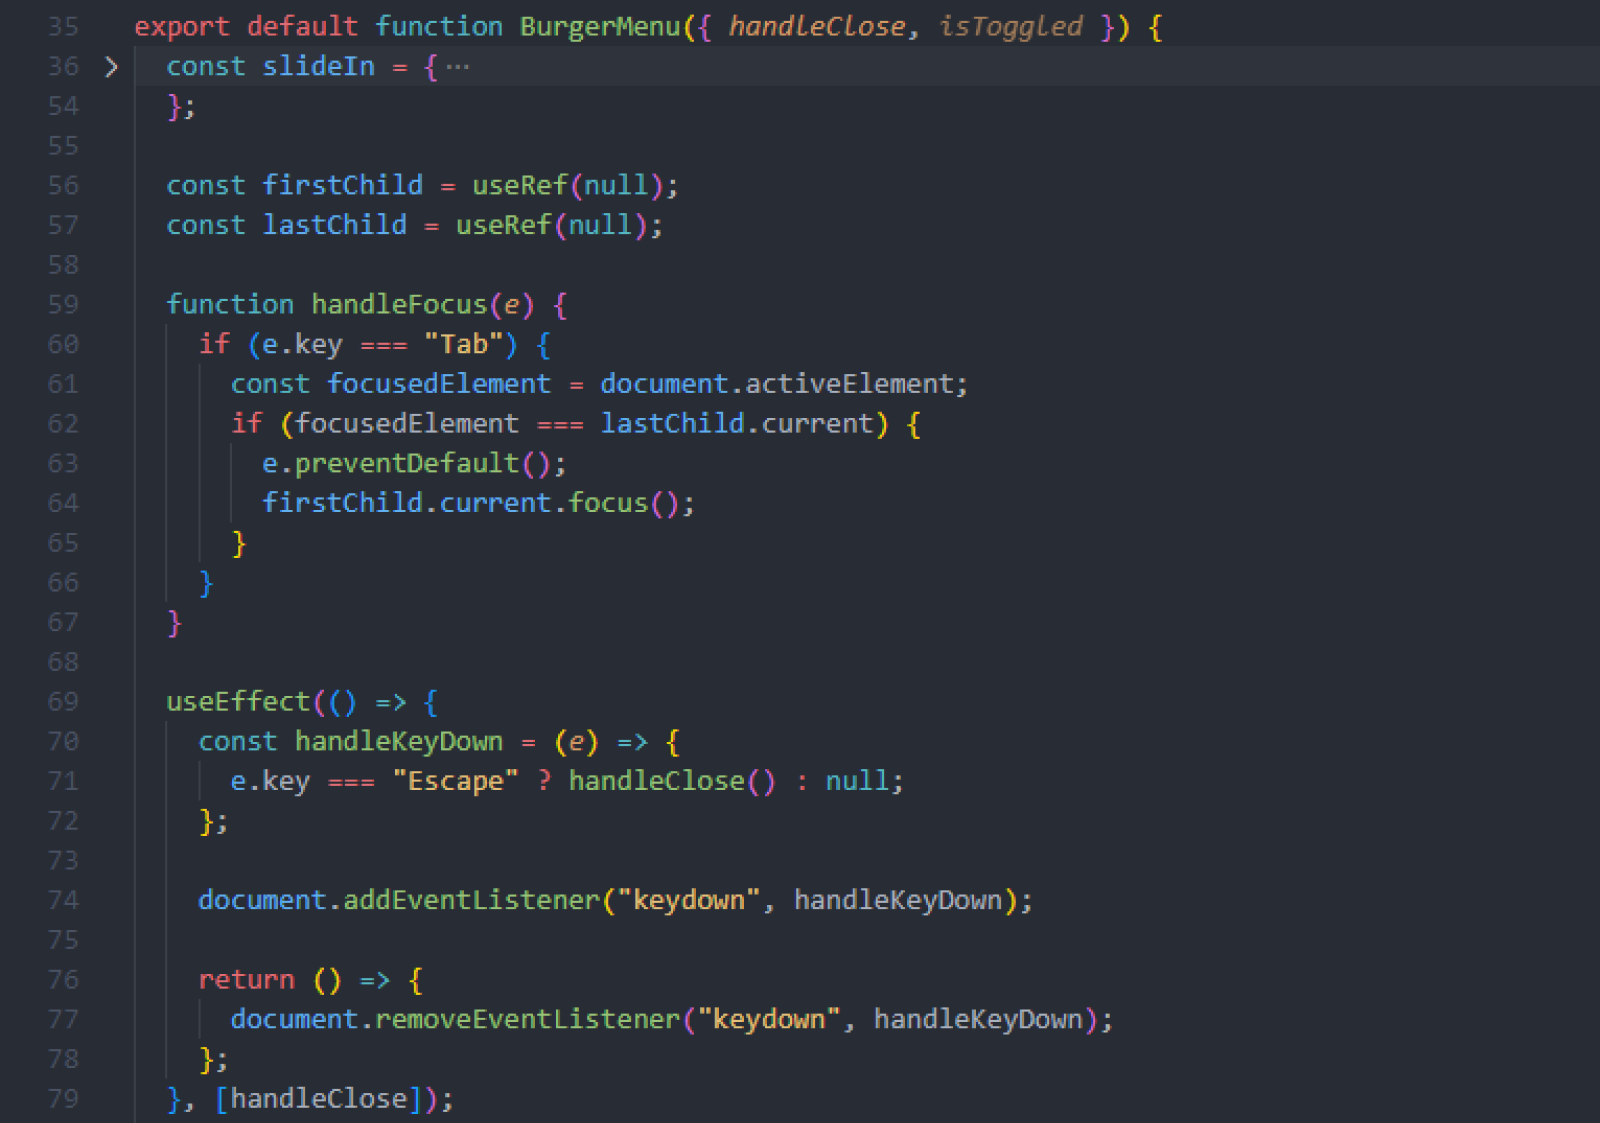Click line number 59 in gutter

pos(63,305)
